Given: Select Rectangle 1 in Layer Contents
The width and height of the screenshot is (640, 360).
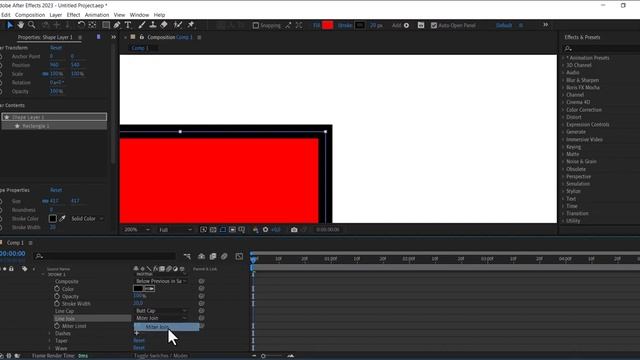Looking at the screenshot, I should coord(54,126).
